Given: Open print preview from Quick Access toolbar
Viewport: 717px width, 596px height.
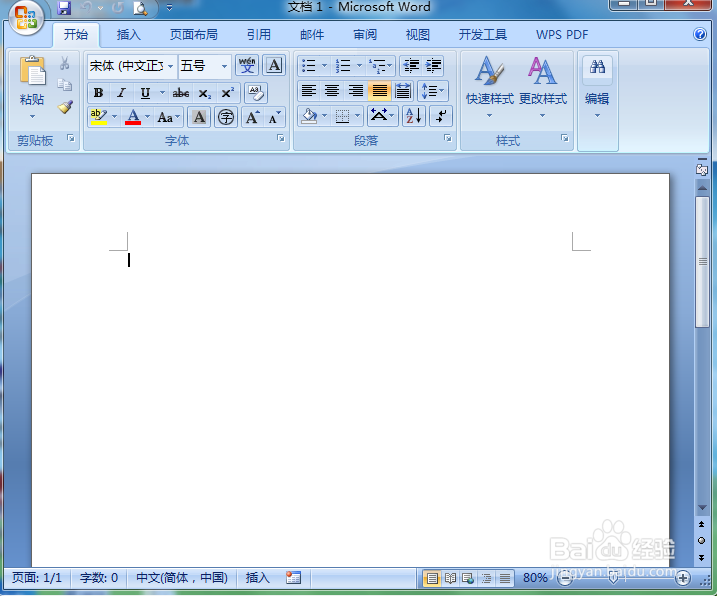Looking at the screenshot, I should (x=140, y=8).
